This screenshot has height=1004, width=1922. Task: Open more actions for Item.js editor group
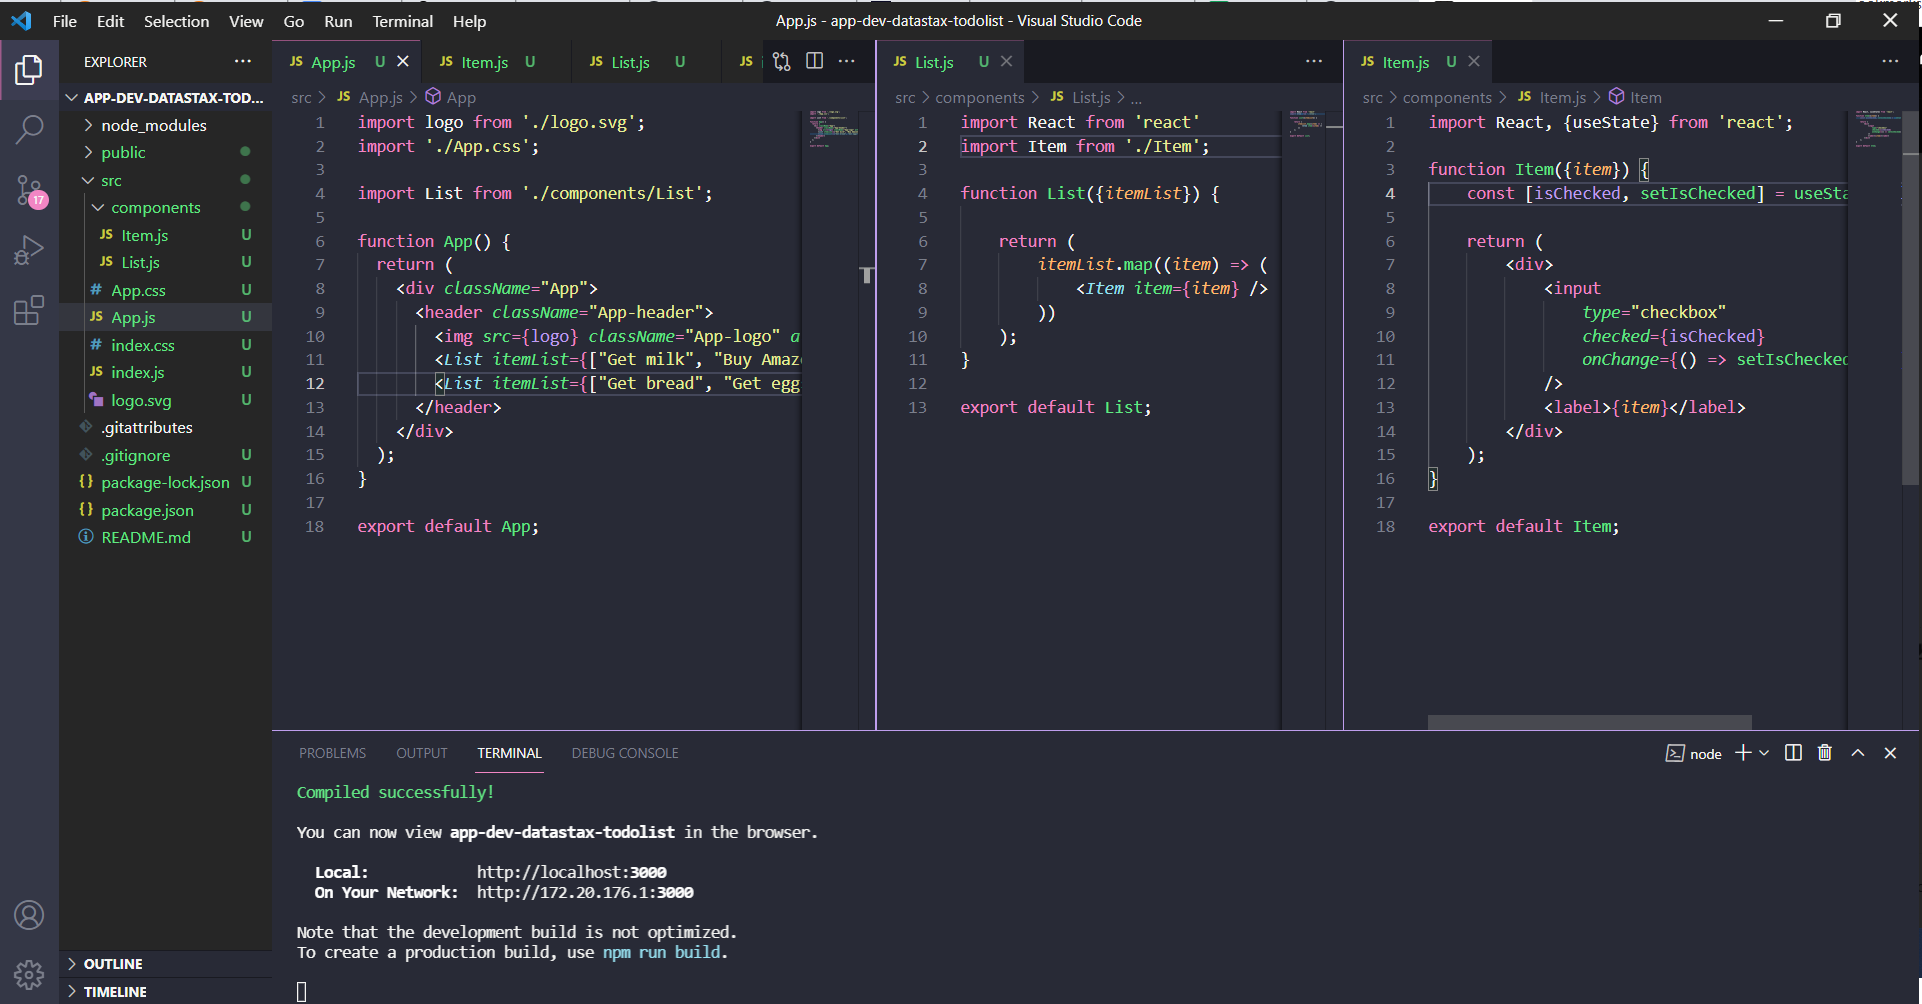[1890, 62]
